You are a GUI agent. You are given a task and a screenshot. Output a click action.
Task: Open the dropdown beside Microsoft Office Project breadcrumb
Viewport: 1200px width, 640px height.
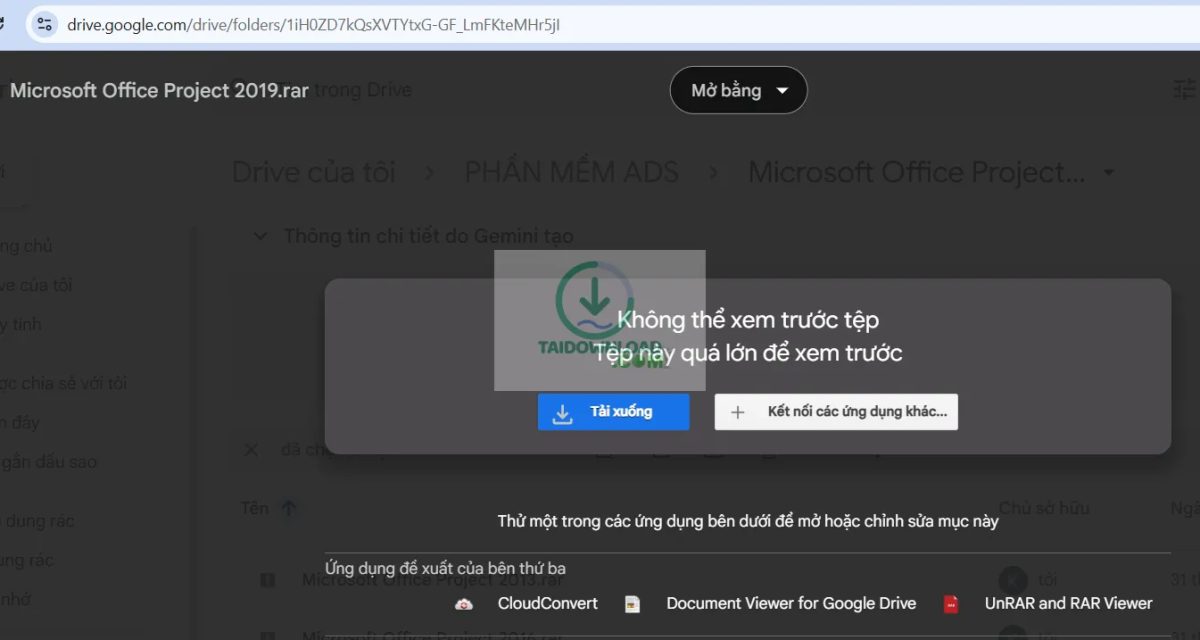point(1108,171)
